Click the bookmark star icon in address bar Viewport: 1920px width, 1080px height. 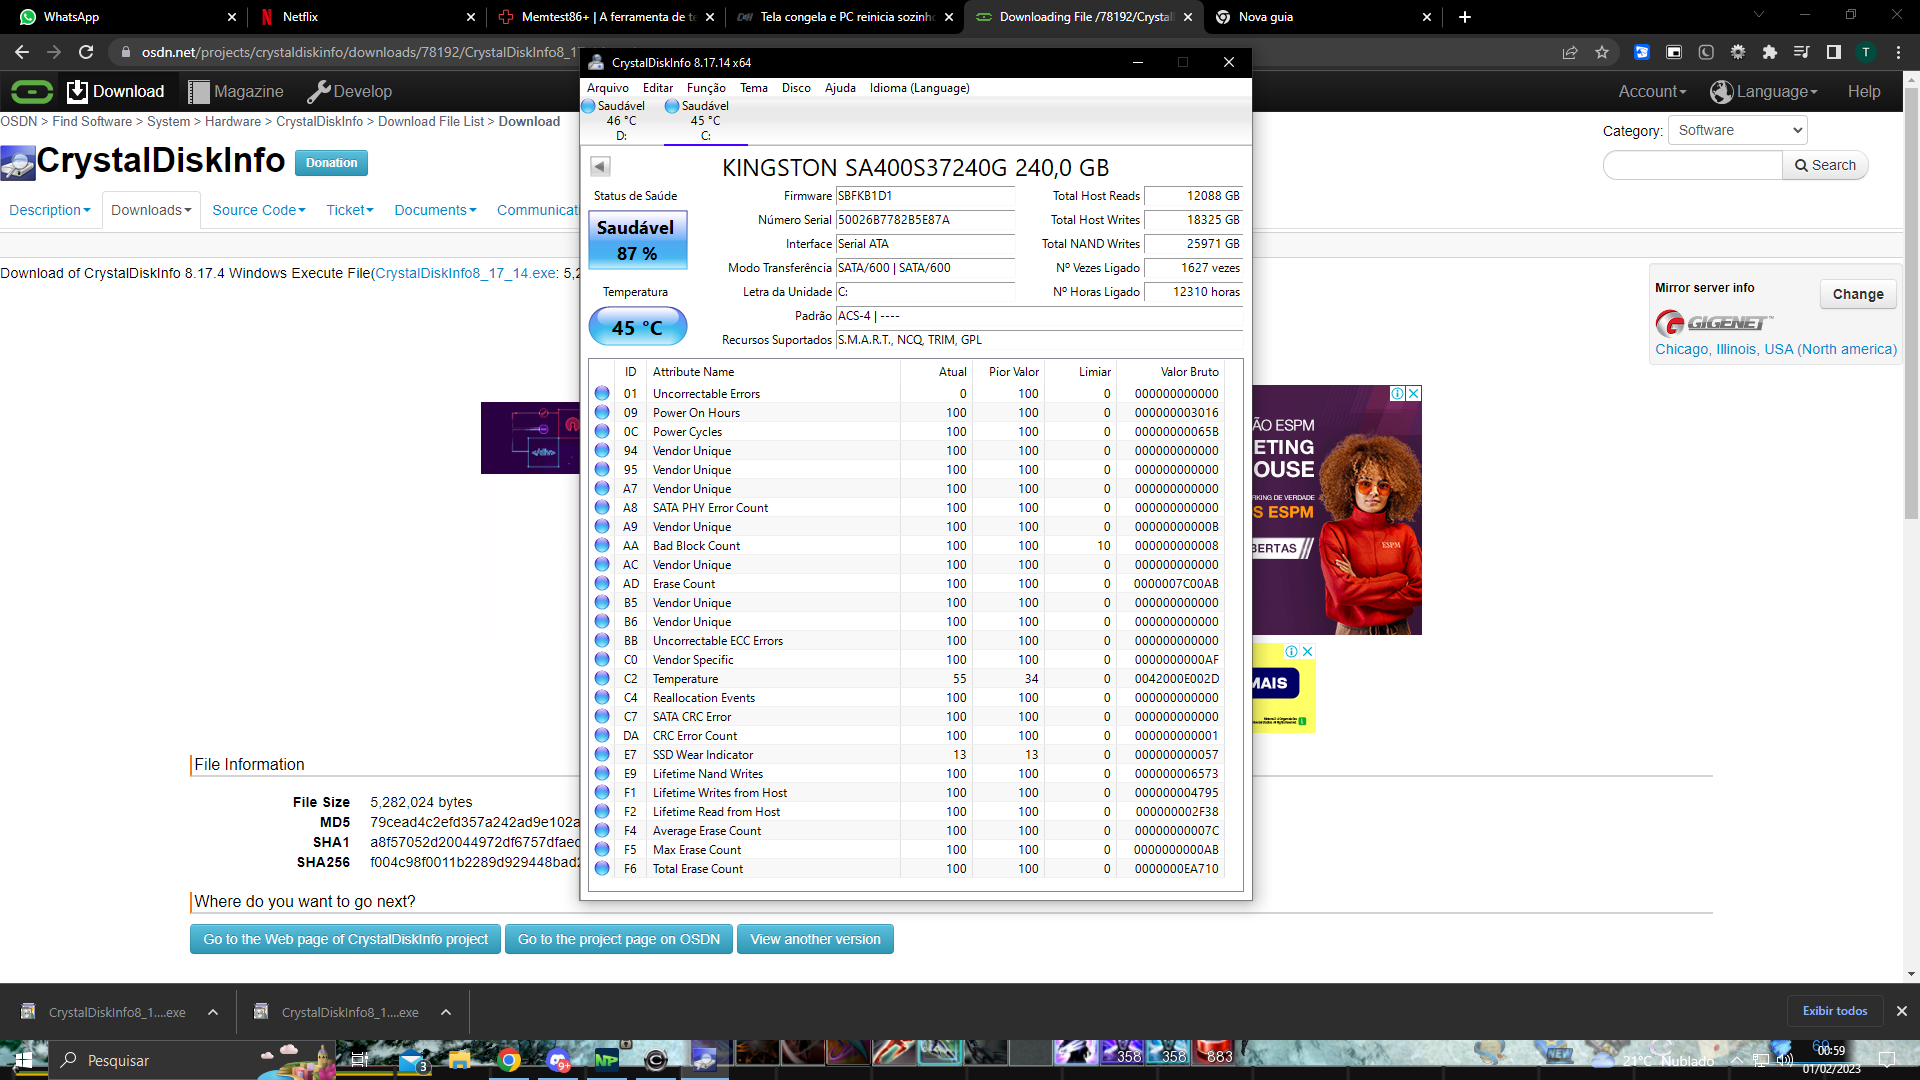(x=1602, y=52)
